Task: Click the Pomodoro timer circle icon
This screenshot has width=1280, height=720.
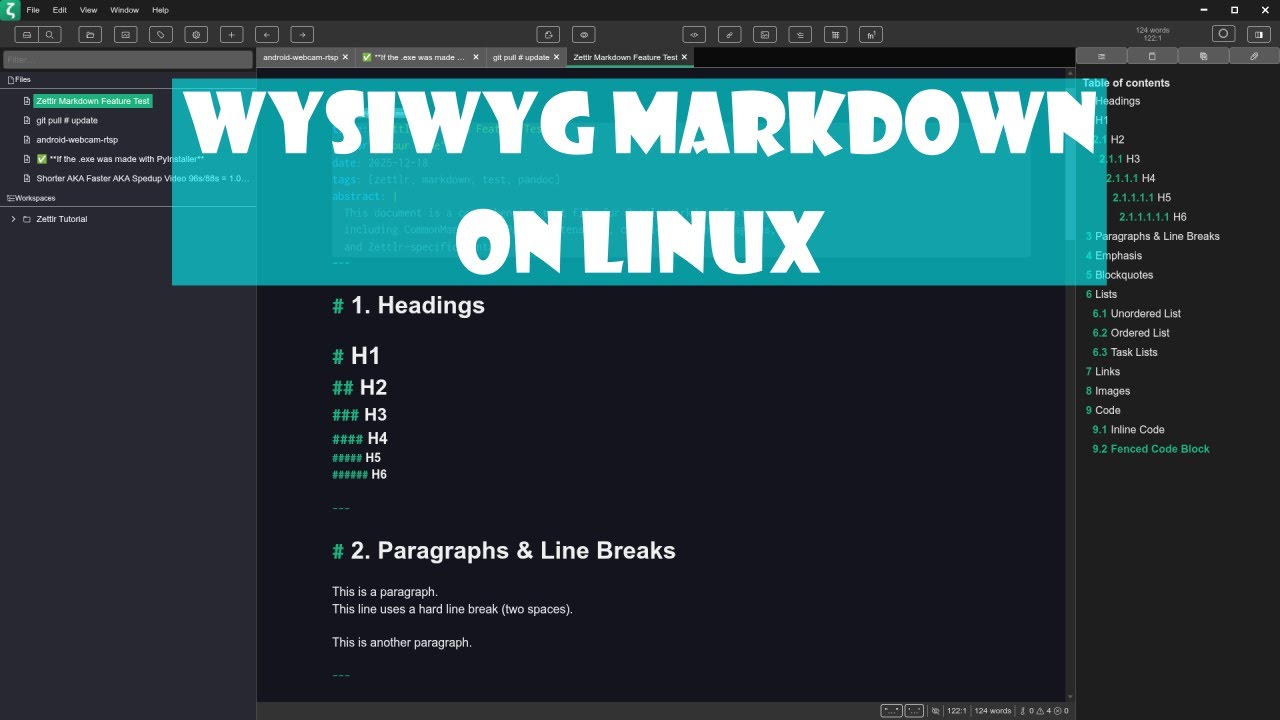Action: [1222, 34]
